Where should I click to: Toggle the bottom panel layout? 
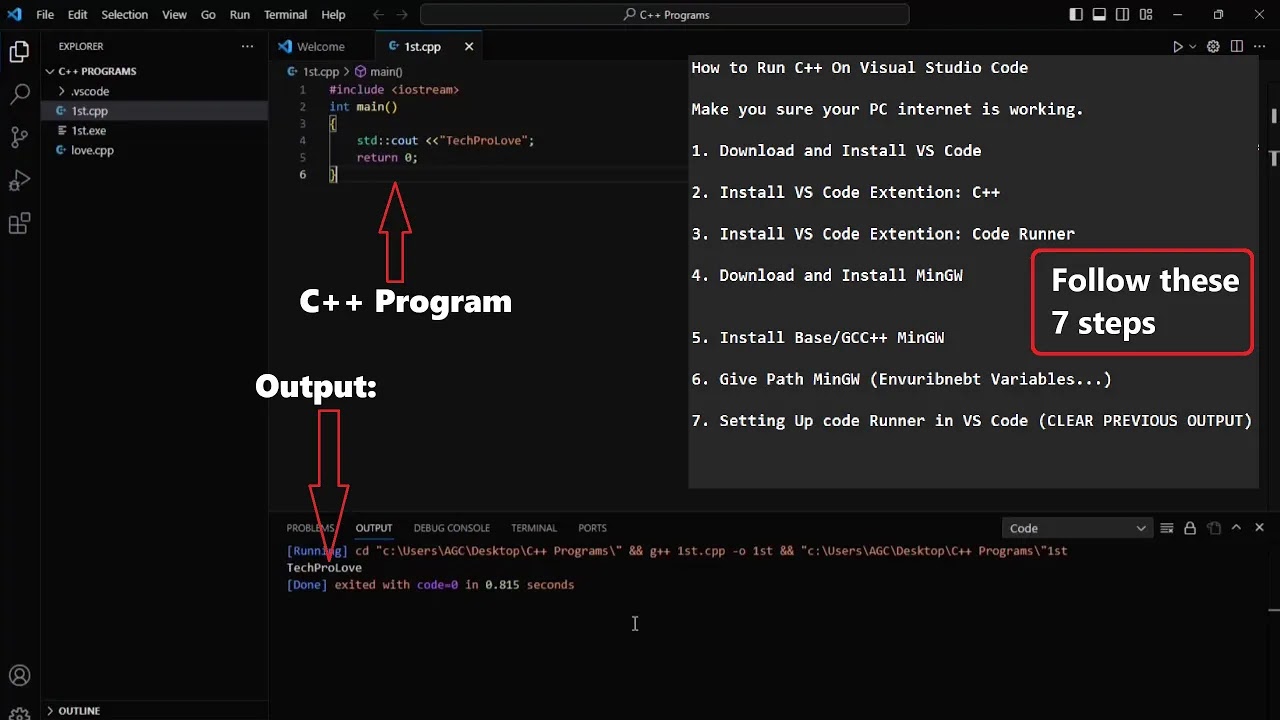pyautogui.click(x=1099, y=15)
